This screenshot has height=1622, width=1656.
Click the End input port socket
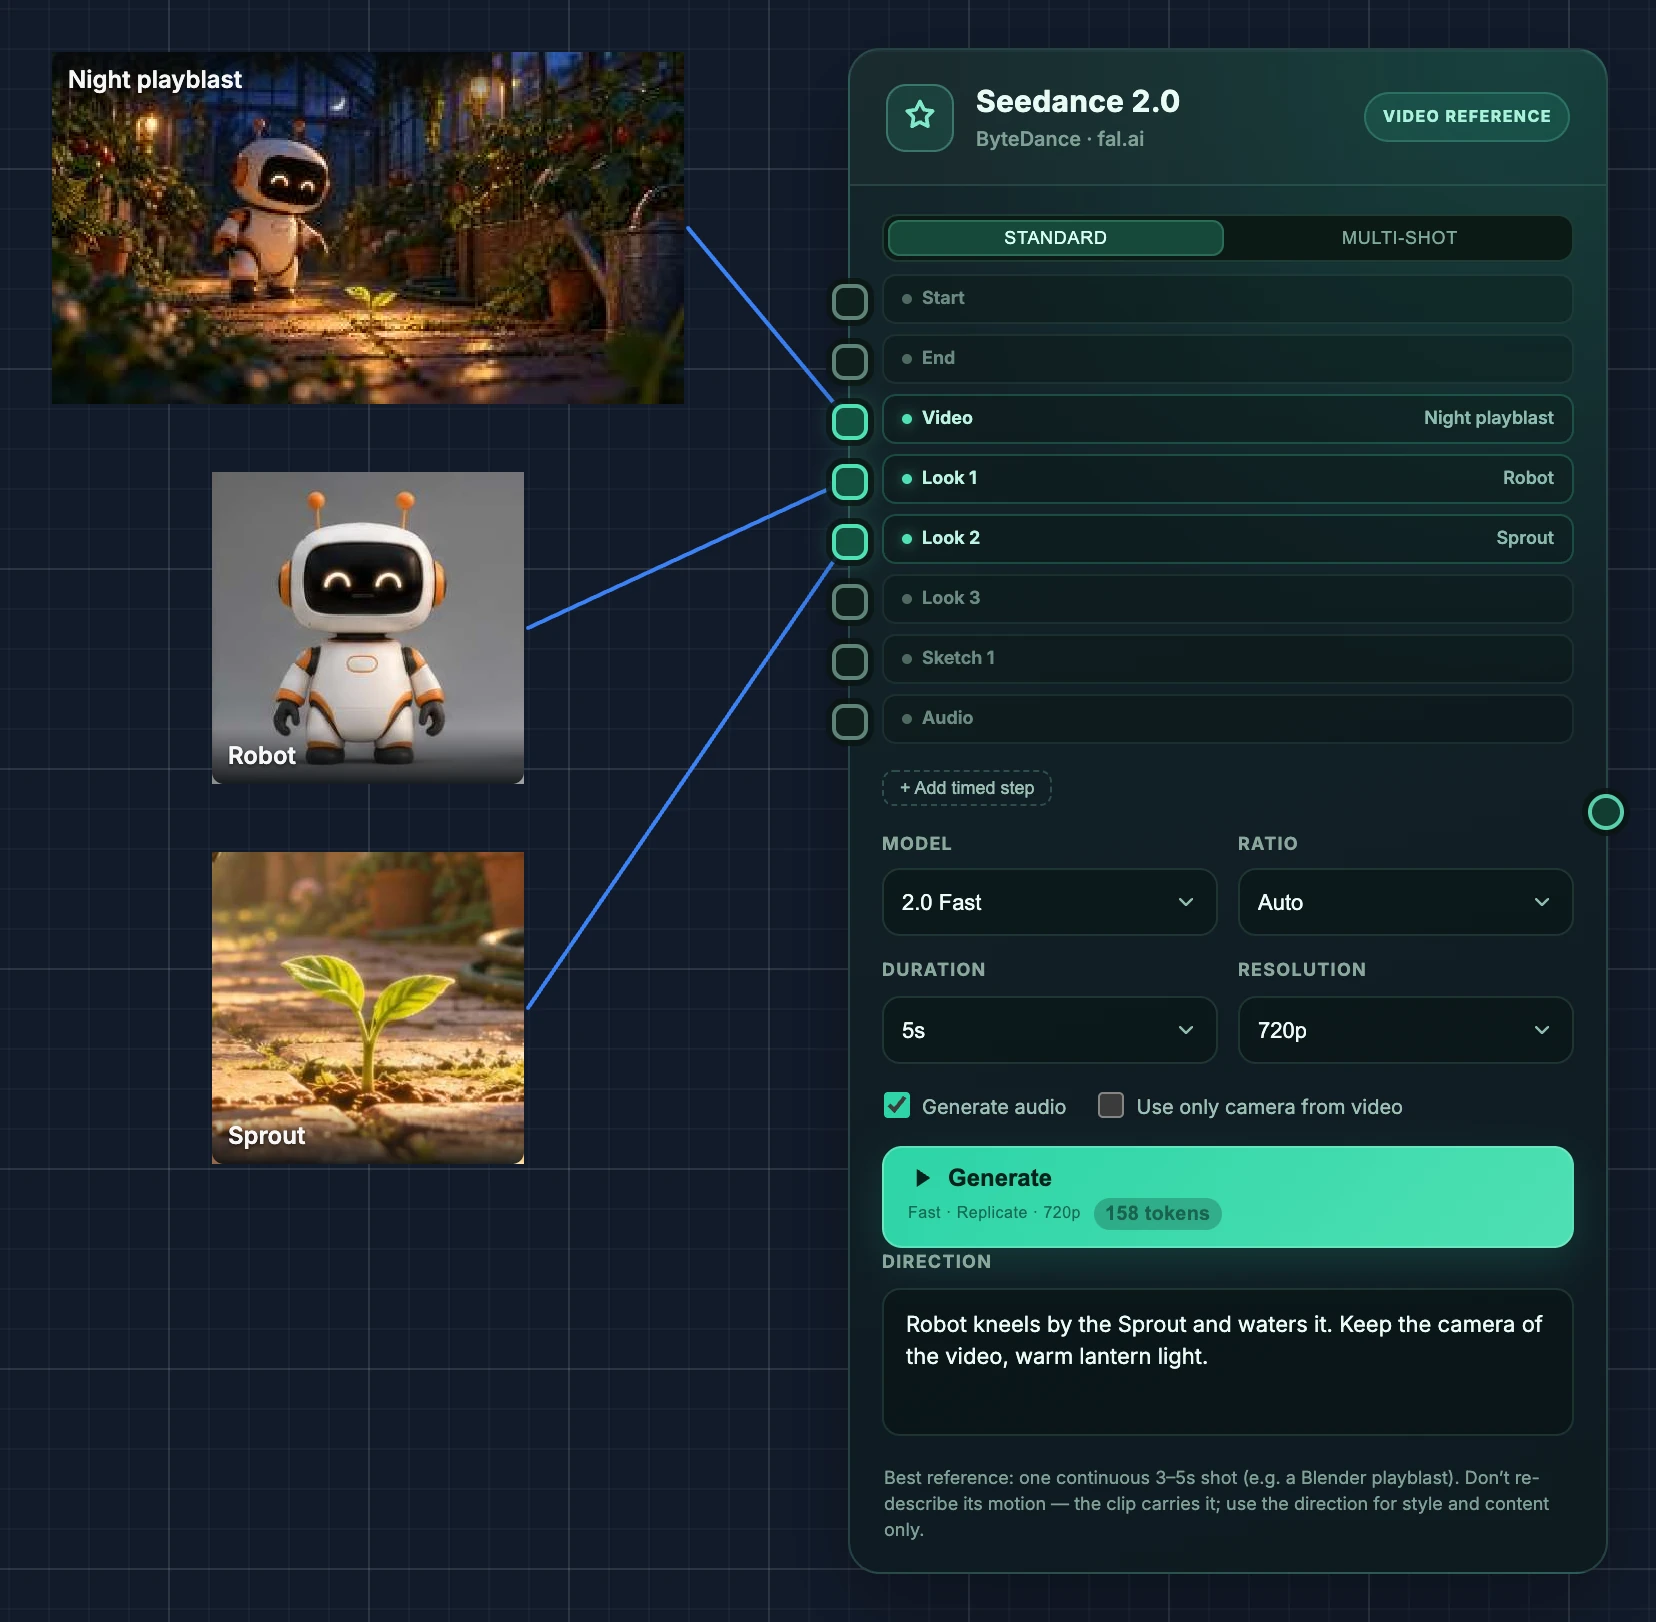tap(850, 361)
